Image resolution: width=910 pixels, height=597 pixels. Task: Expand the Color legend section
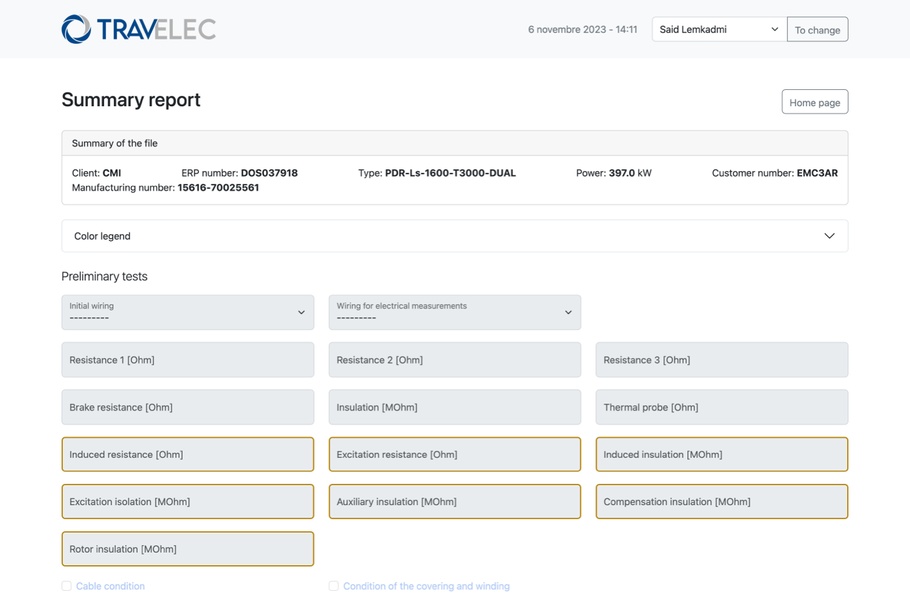point(454,236)
